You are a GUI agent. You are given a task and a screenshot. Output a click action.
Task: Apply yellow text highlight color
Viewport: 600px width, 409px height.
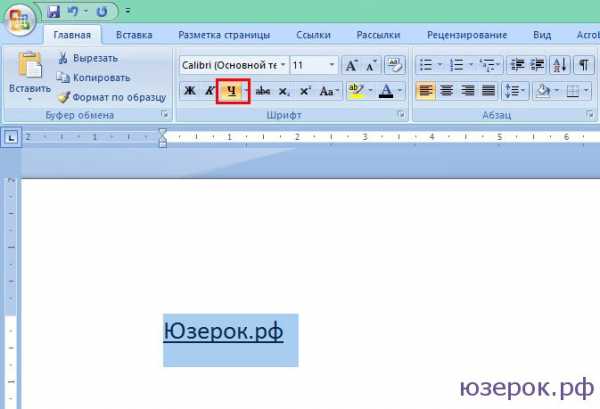(x=356, y=91)
